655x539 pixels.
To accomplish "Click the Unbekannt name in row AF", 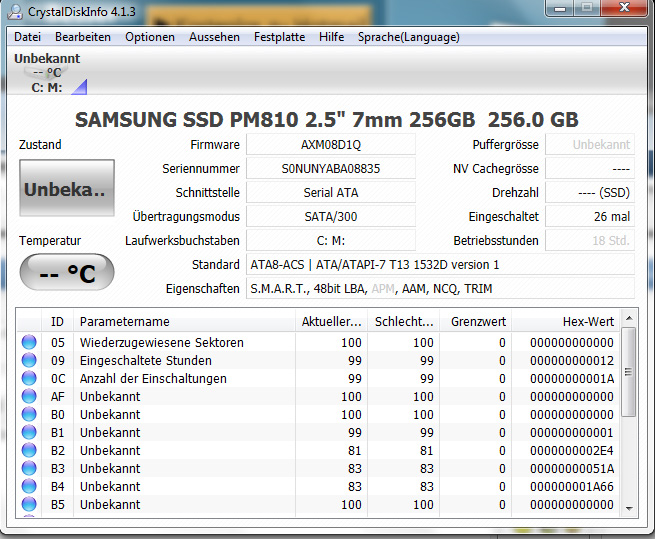I will point(110,397).
